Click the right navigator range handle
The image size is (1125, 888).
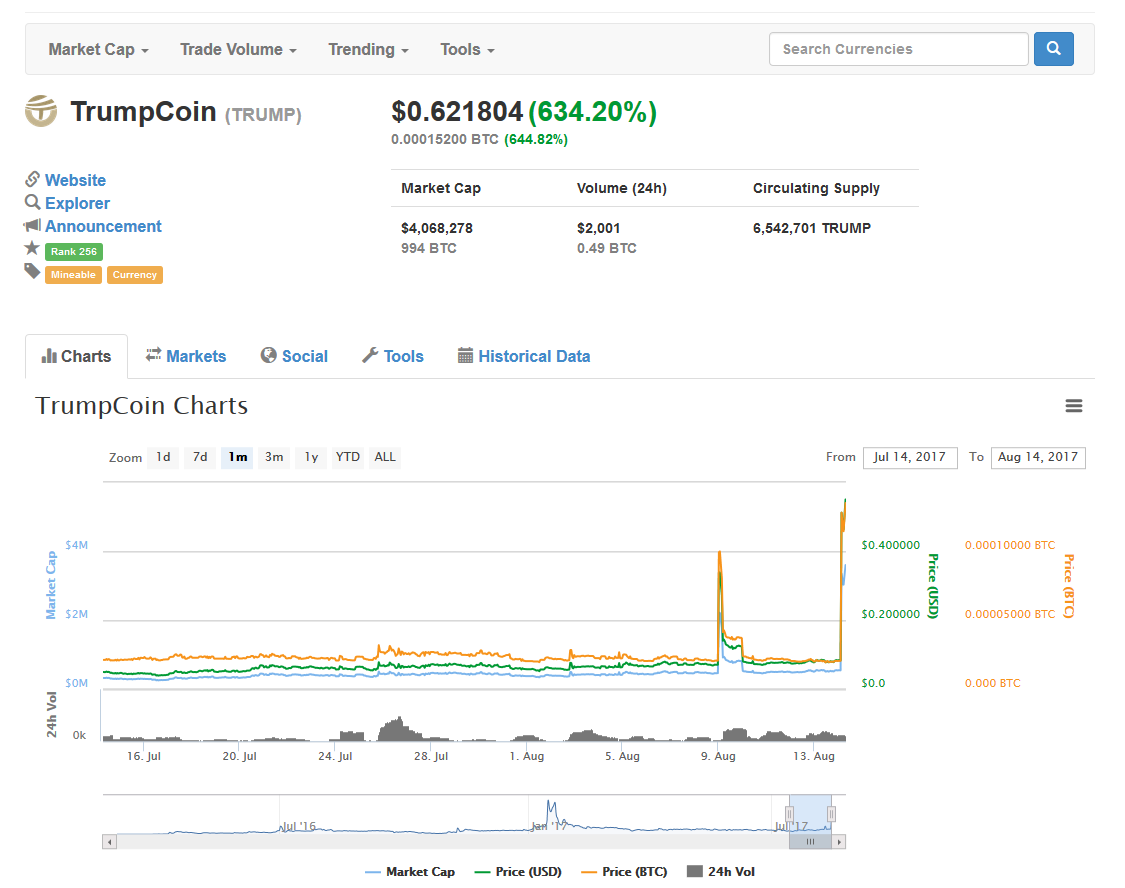point(832,814)
